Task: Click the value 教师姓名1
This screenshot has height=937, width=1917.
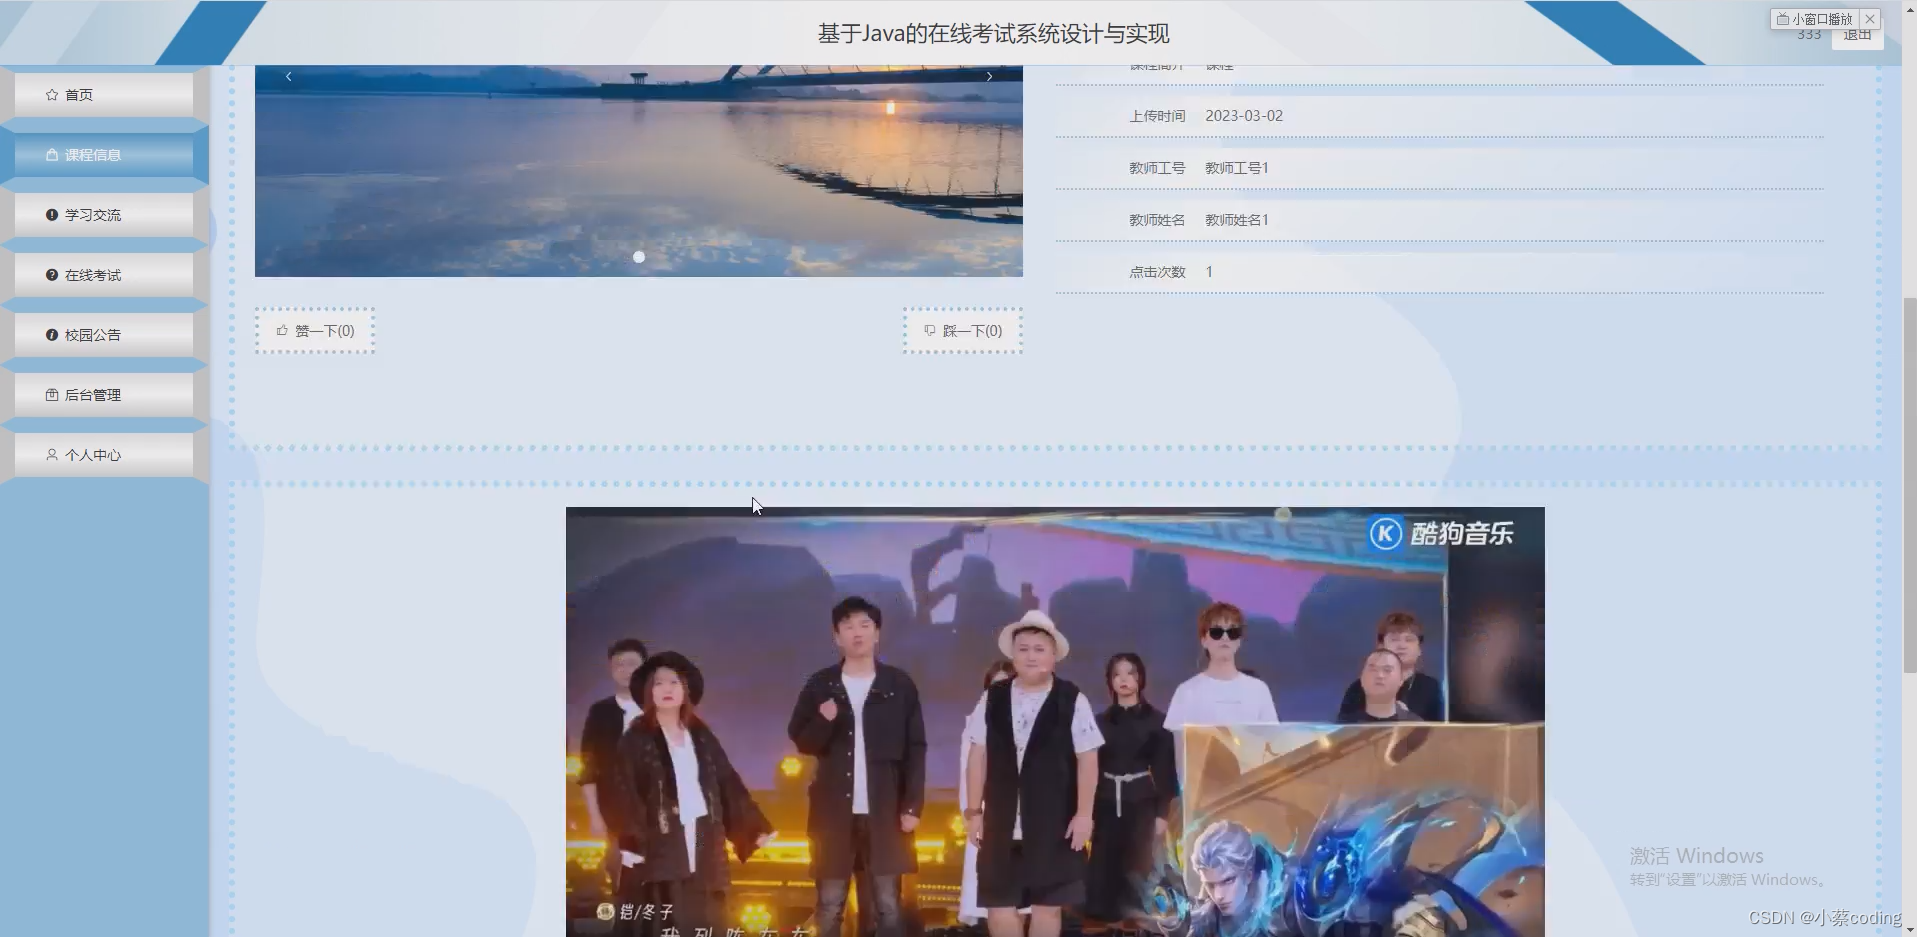Action: pos(1237,220)
